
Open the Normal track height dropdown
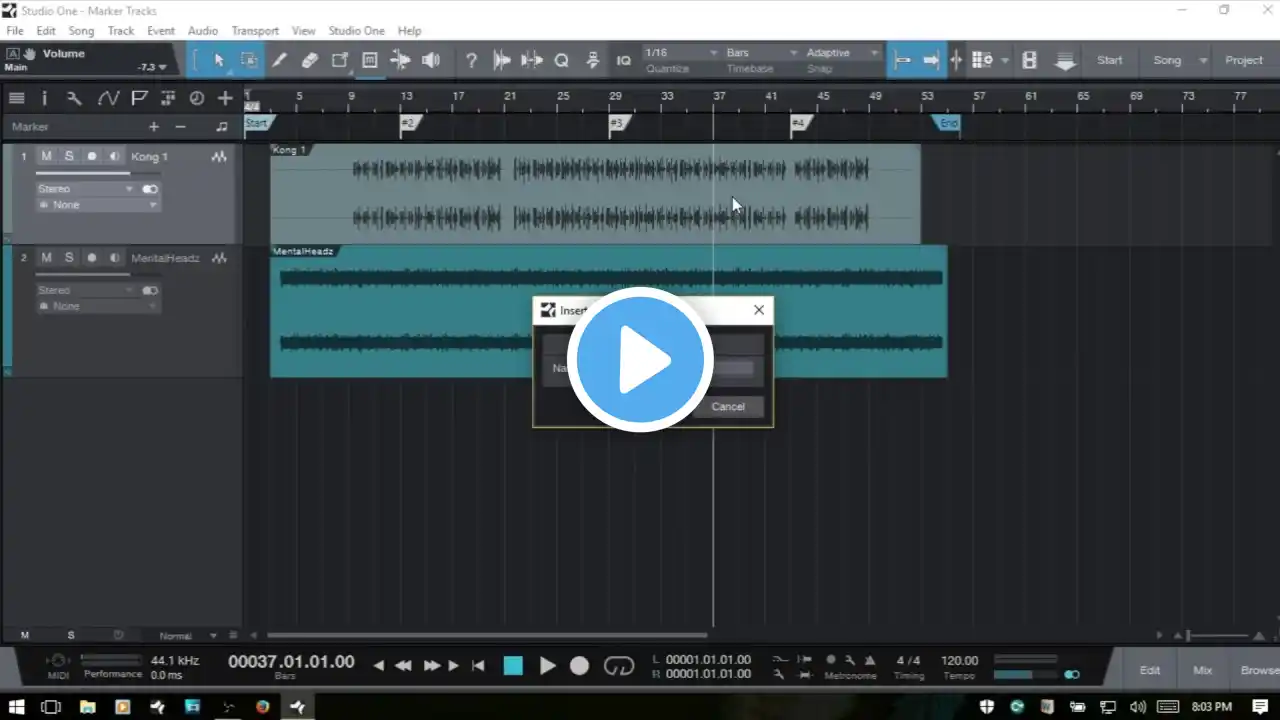pyautogui.click(x=187, y=636)
